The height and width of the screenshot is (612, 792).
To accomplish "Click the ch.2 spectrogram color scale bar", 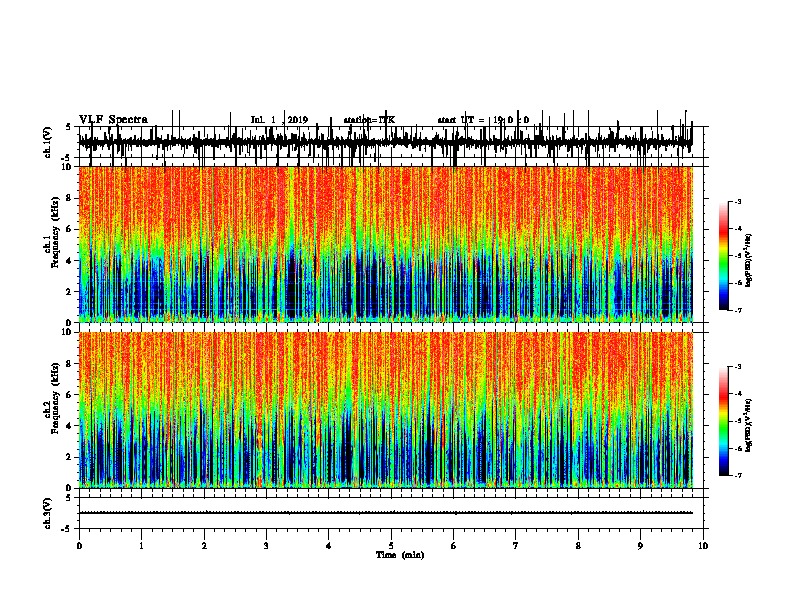I will pos(724,421).
